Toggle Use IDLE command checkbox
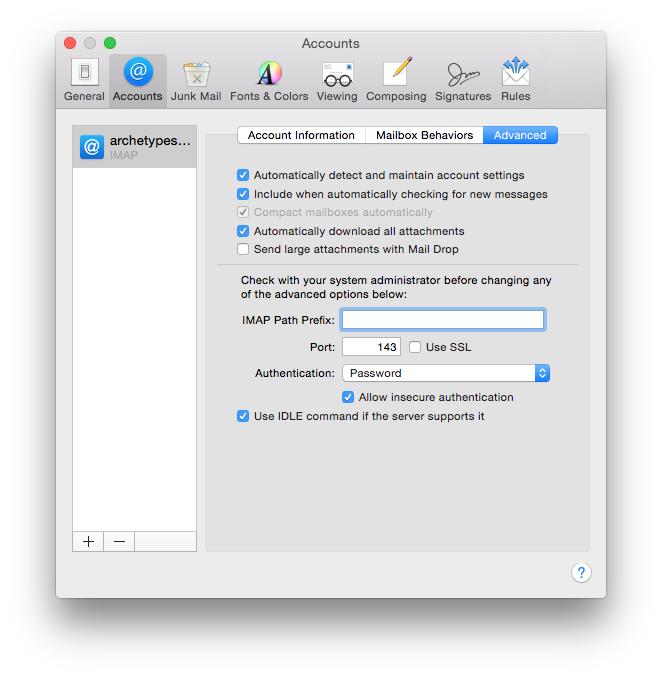This screenshot has height=678, width=662. point(243,416)
